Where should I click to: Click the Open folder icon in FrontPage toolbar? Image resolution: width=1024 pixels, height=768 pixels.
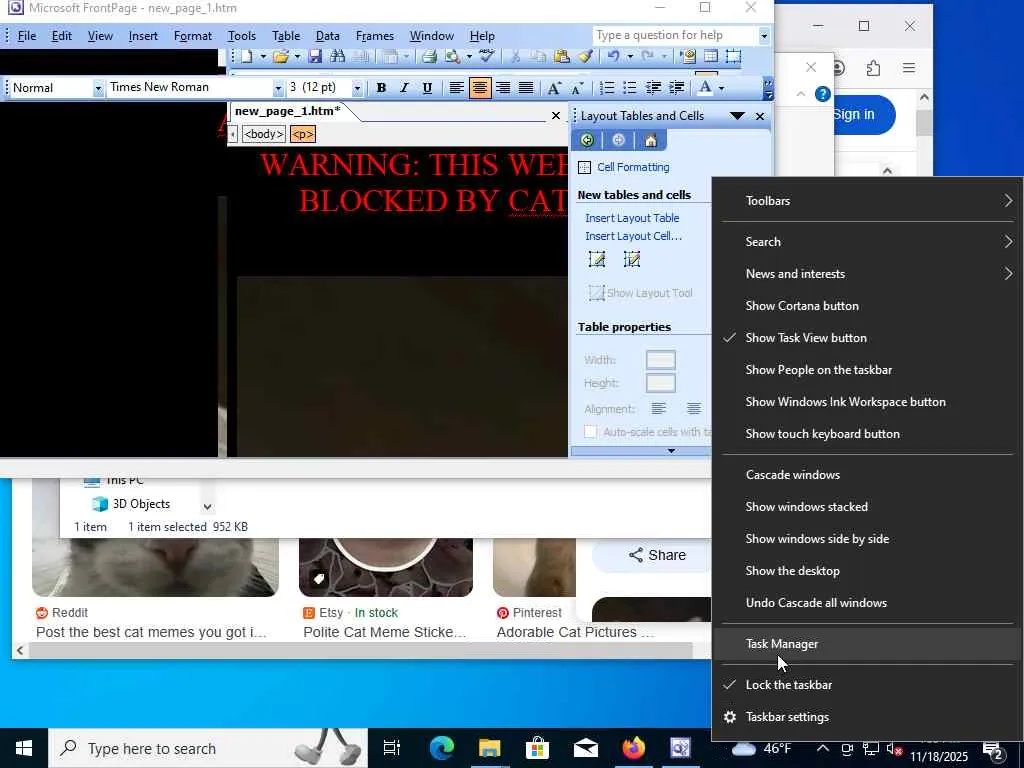(281, 57)
